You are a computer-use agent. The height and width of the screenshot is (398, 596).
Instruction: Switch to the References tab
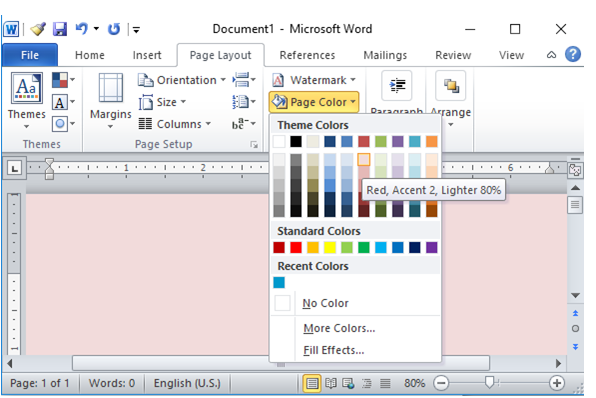307,55
